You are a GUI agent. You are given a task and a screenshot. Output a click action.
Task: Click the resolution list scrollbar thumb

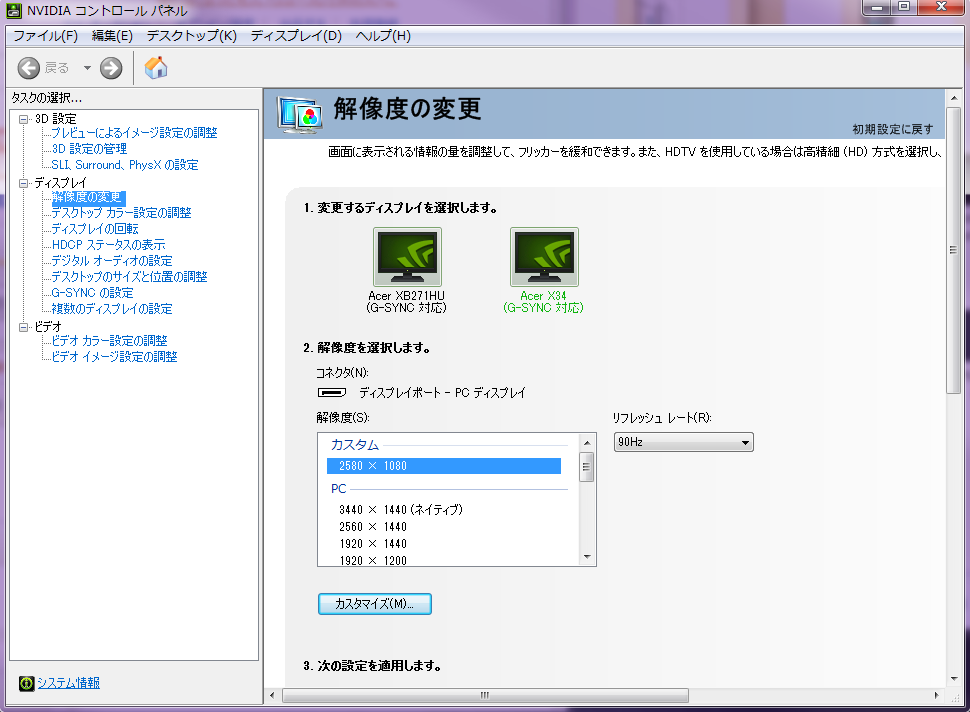(587, 467)
